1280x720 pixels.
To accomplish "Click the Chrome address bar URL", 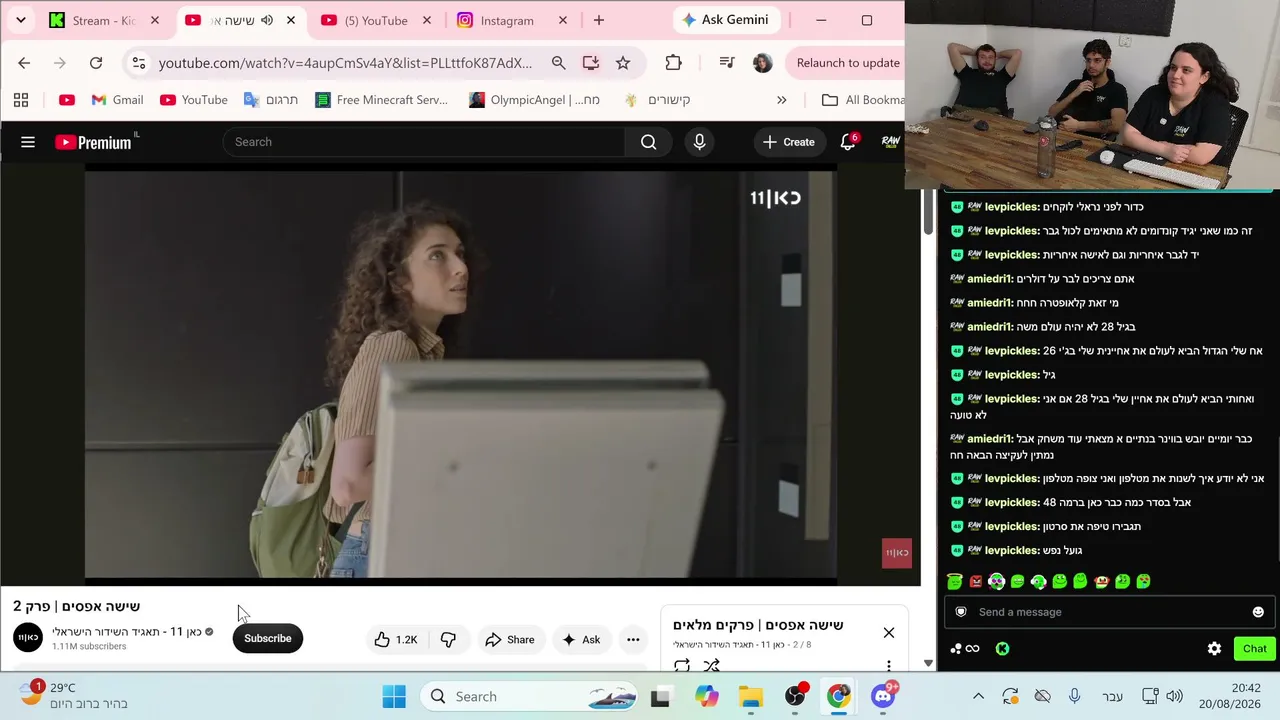I will [x=345, y=63].
